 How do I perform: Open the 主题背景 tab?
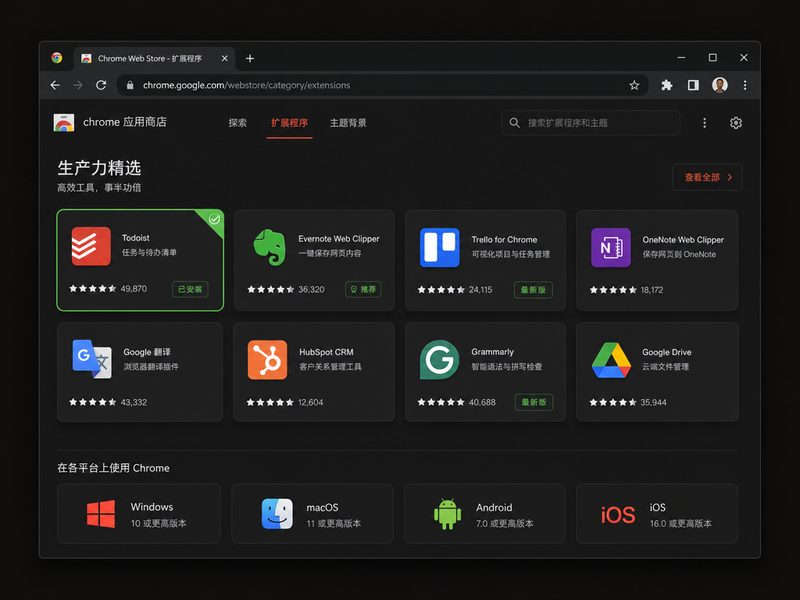point(348,123)
